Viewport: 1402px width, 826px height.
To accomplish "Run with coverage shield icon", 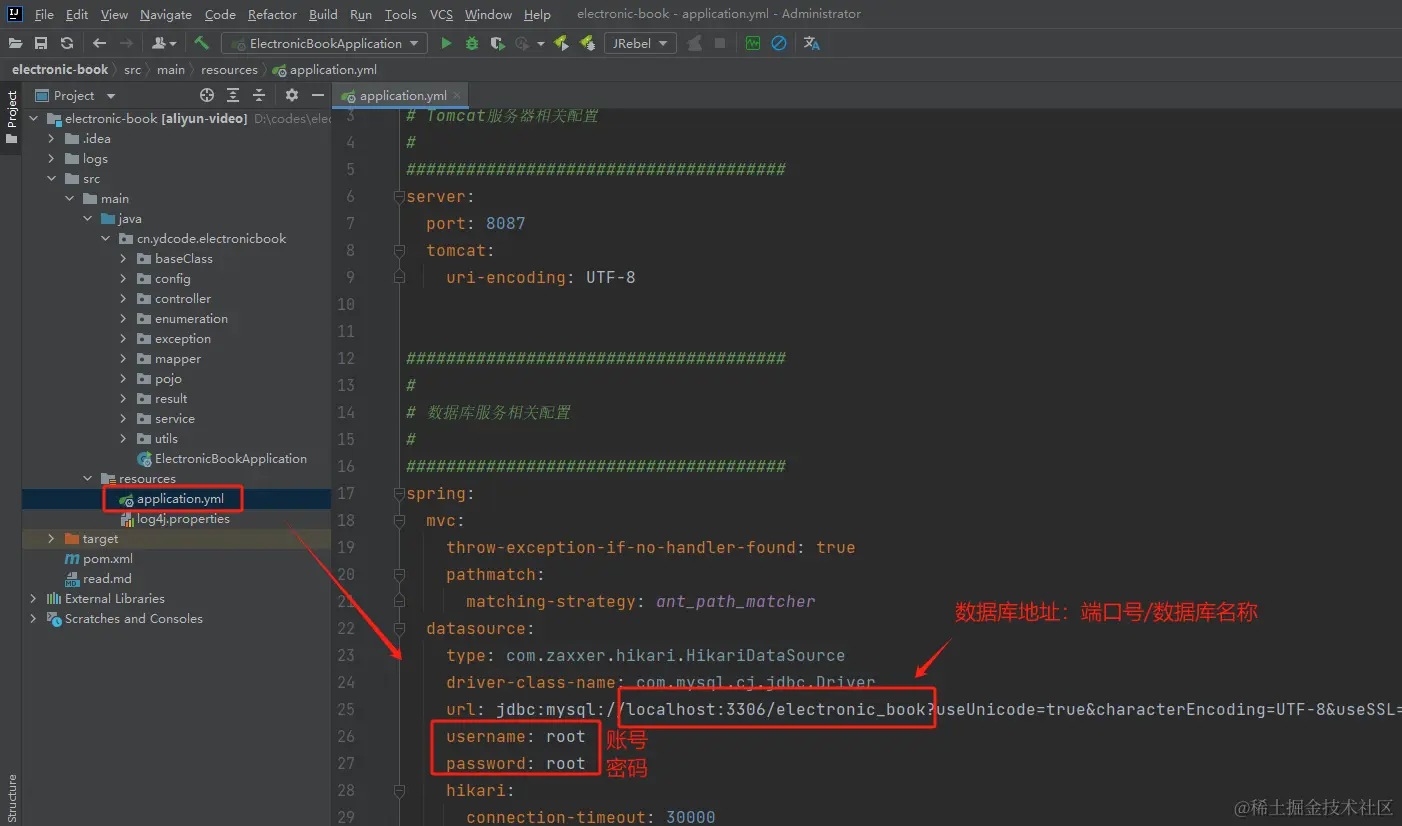I will pyautogui.click(x=497, y=43).
